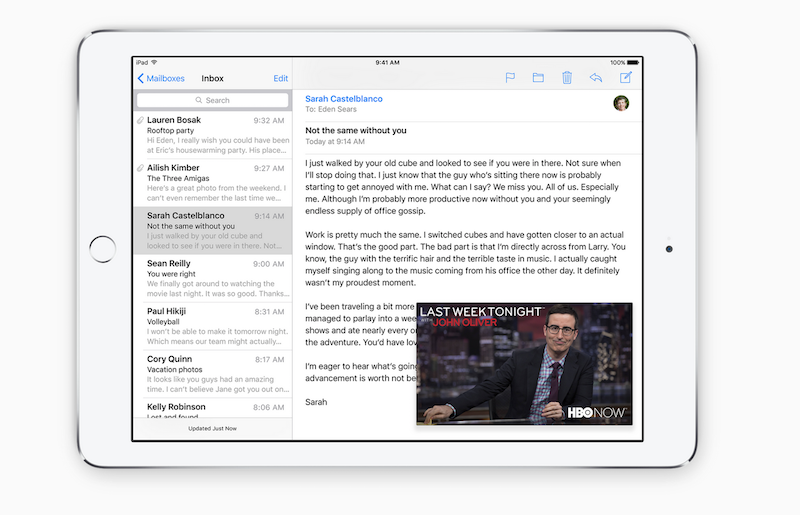This screenshot has width=800, height=515.
Task: Open Paul Hikiji's Volleyball email
Action: (212, 326)
